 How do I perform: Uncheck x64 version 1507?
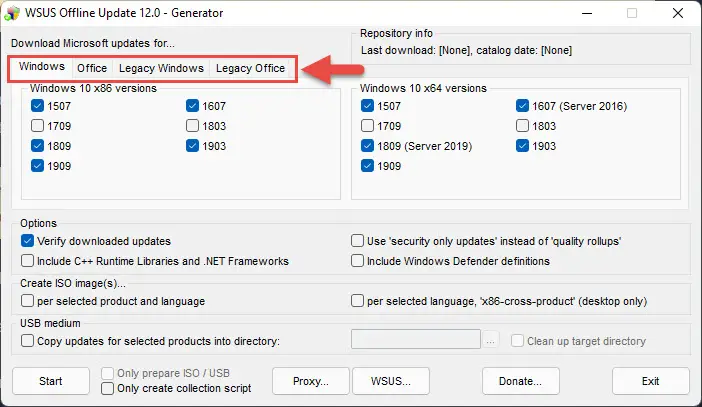click(367, 106)
